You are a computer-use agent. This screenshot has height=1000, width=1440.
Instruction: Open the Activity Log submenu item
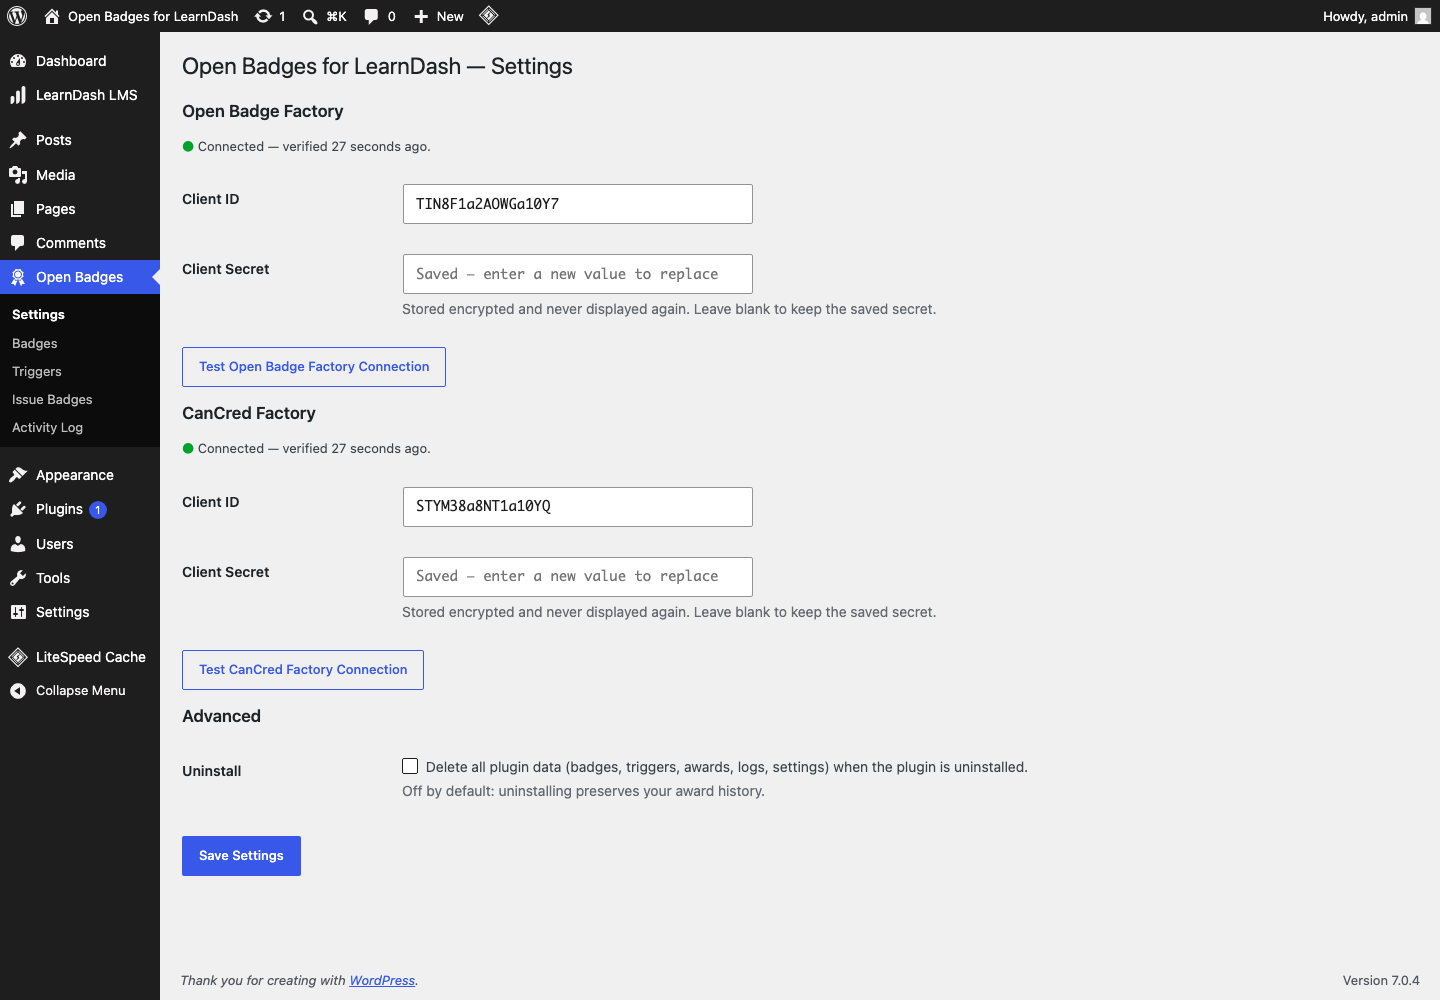(48, 427)
